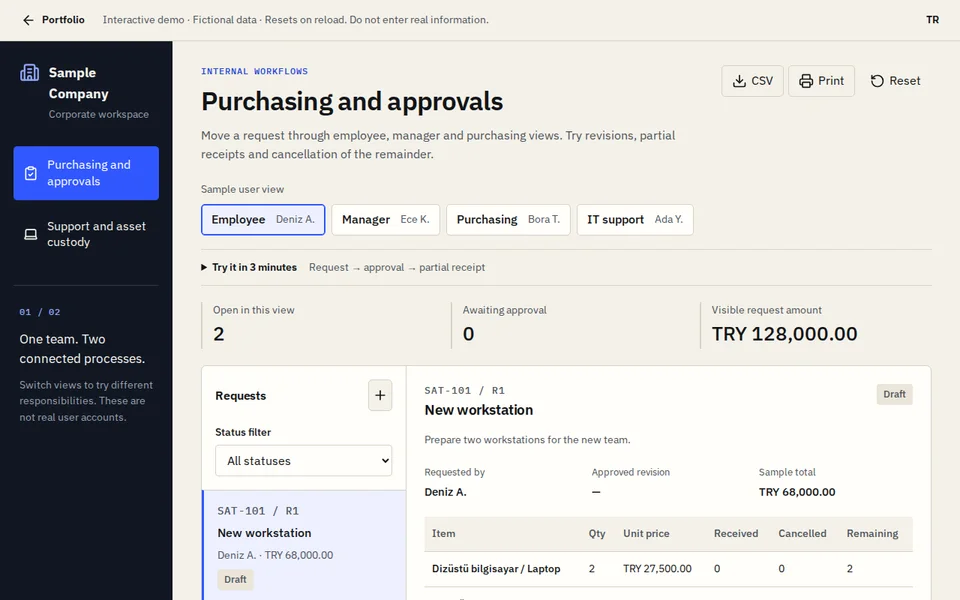Click the Received column header
Image resolution: width=960 pixels, height=600 pixels.
click(736, 534)
